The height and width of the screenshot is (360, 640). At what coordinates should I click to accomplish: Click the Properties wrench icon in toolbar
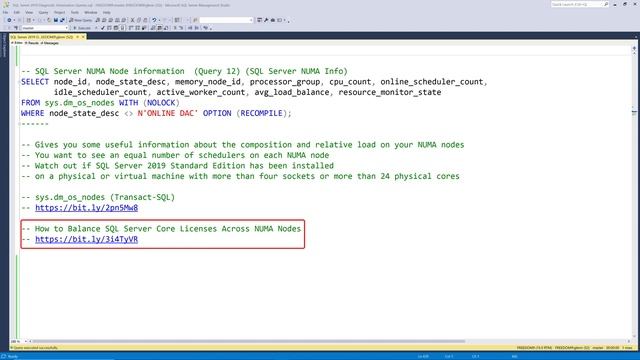click(x=266, y=20)
